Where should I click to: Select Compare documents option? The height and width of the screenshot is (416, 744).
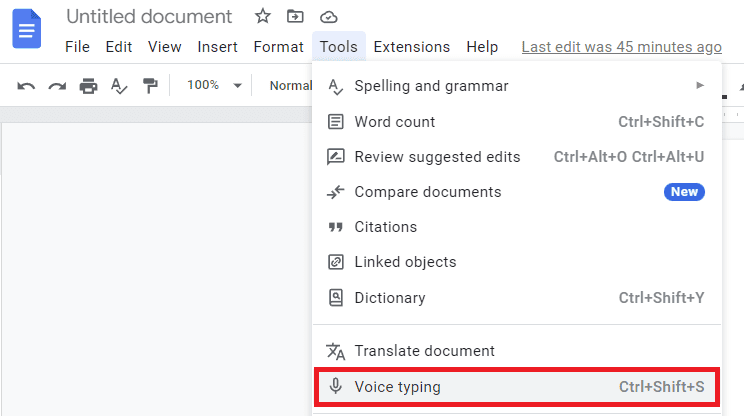[517, 192]
